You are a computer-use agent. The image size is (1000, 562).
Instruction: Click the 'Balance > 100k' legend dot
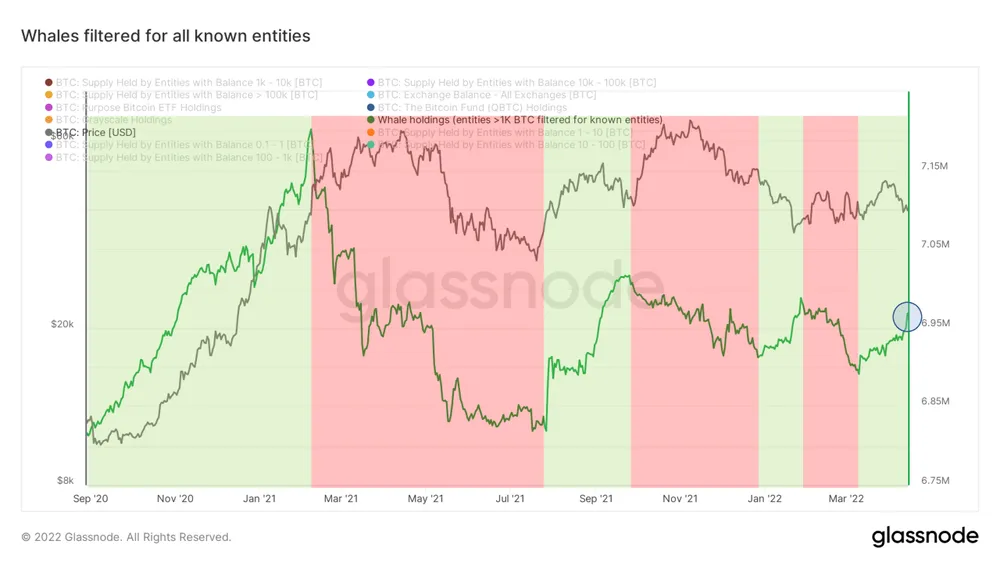(x=50, y=95)
